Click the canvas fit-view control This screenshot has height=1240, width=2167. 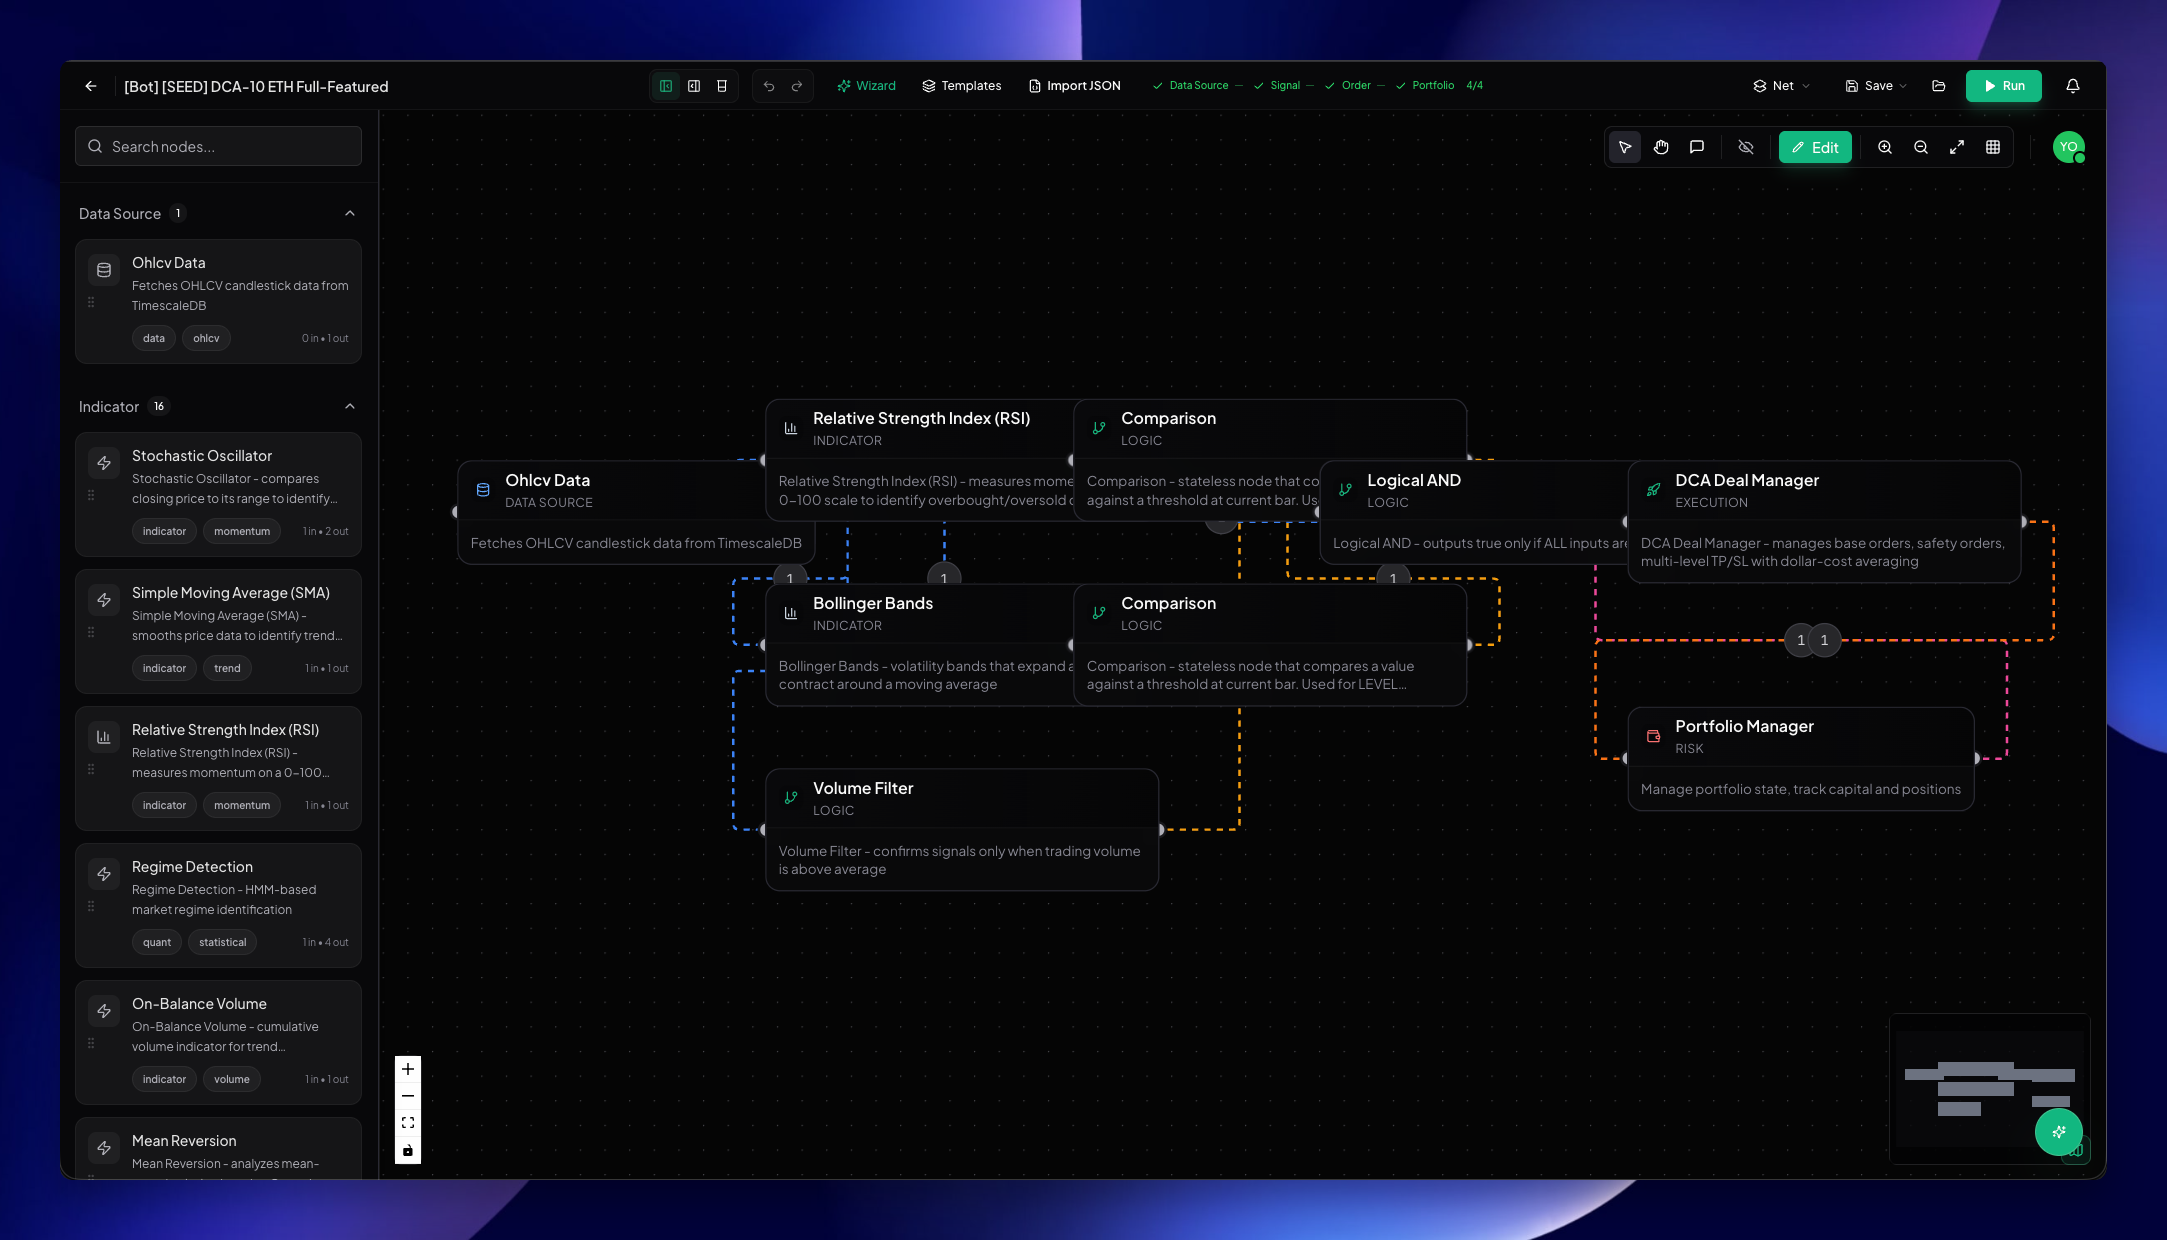point(408,1123)
